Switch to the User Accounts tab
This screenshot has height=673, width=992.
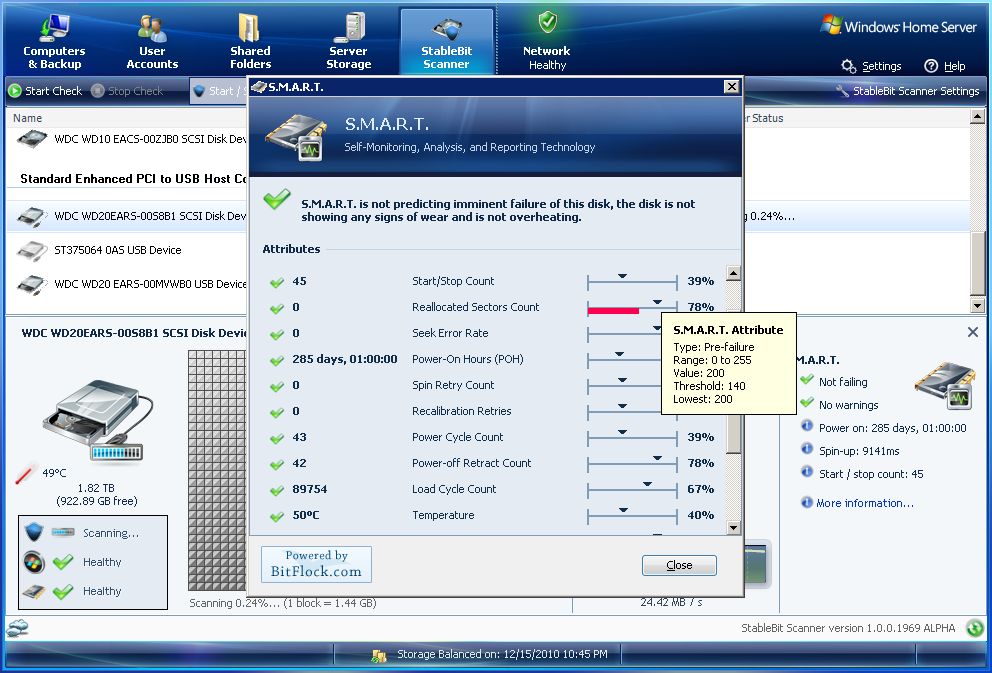(x=152, y=42)
